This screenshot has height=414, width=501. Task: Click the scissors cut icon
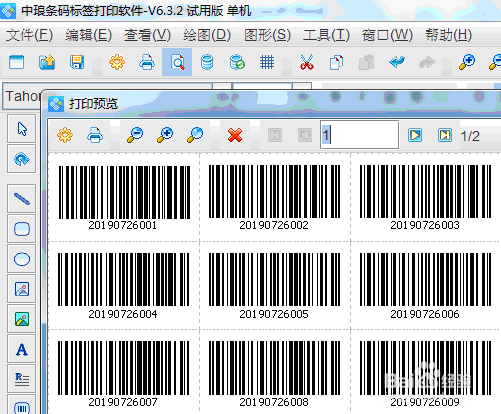[307, 62]
